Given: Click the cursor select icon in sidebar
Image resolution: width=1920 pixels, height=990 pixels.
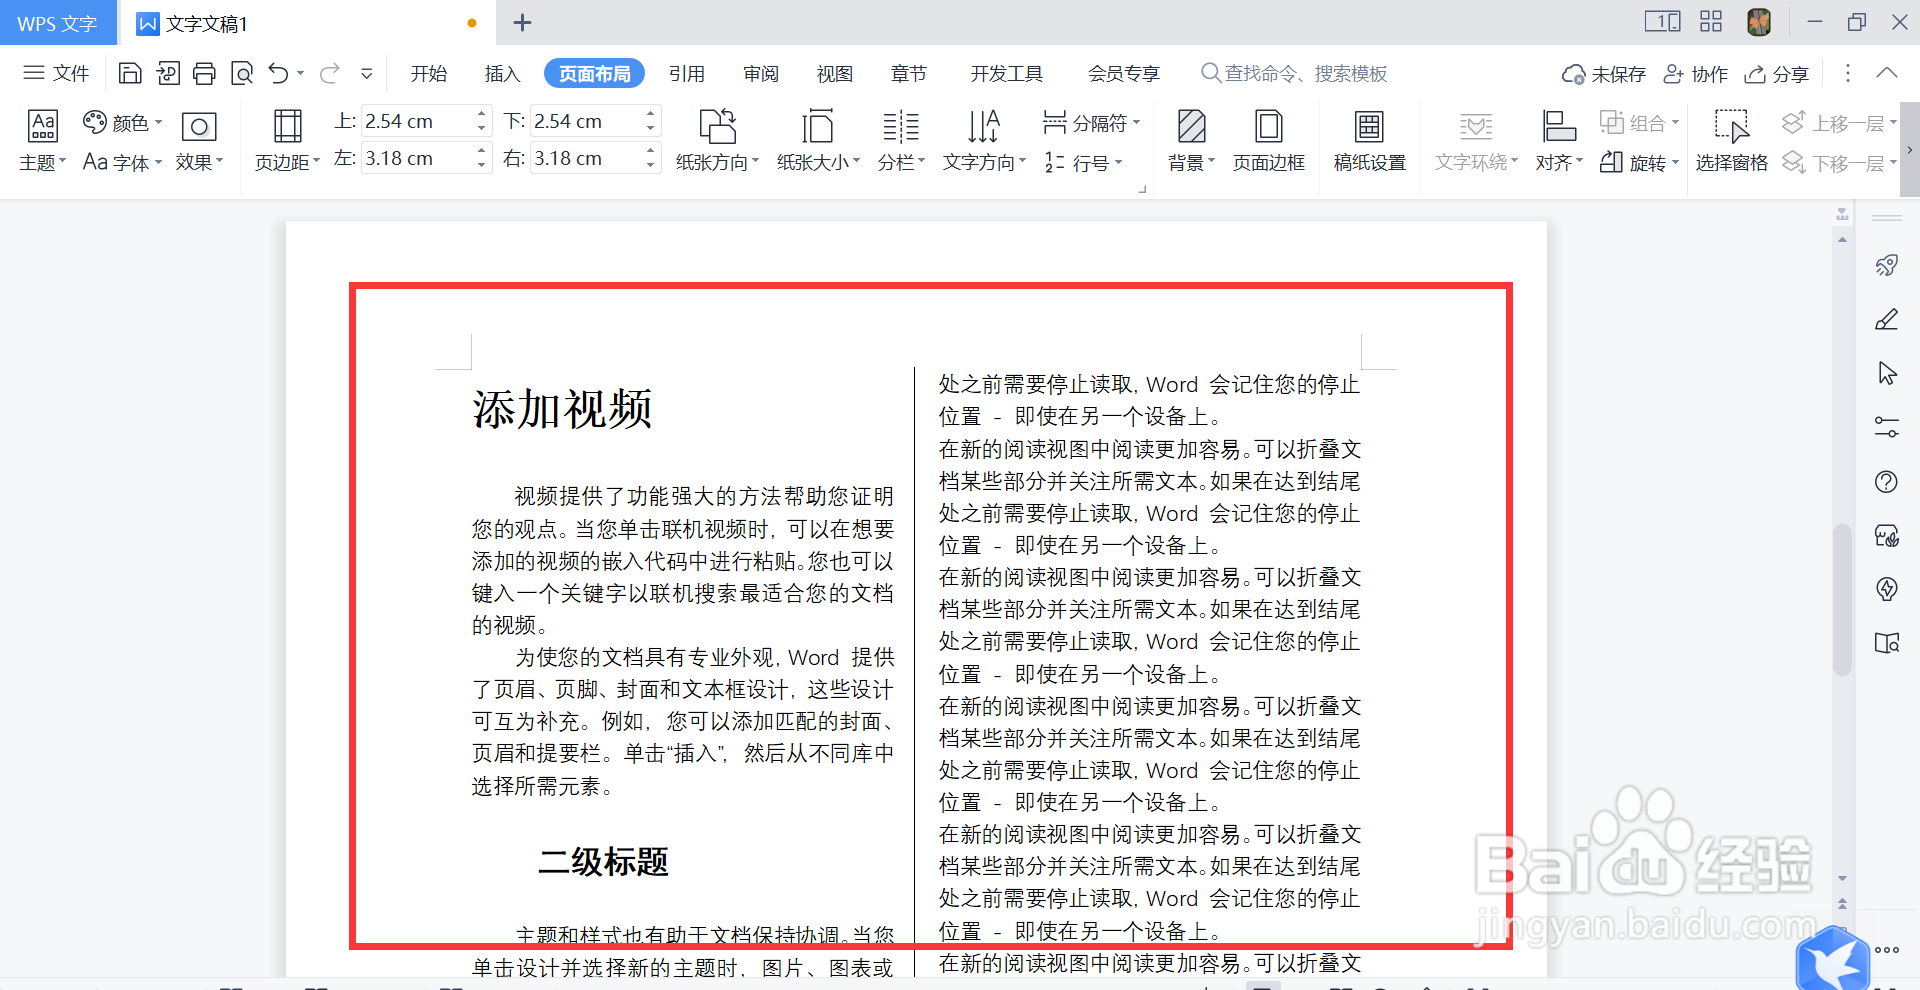Looking at the screenshot, I should pyautogui.click(x=1887, y=373).
